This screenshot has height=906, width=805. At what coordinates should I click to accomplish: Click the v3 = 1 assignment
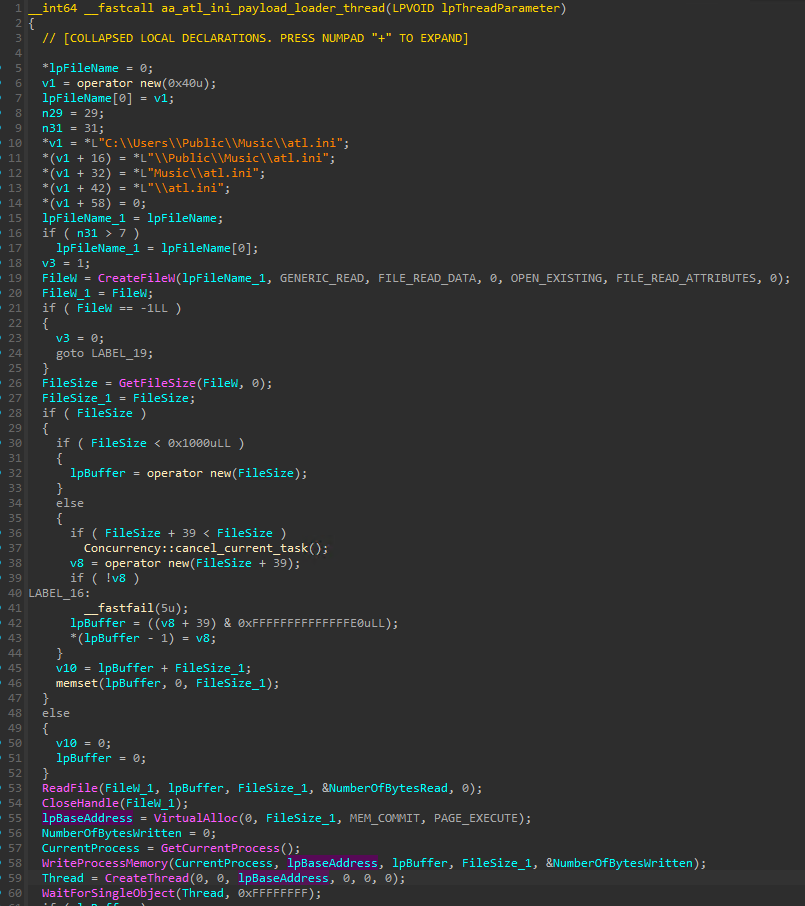[66, 263]
